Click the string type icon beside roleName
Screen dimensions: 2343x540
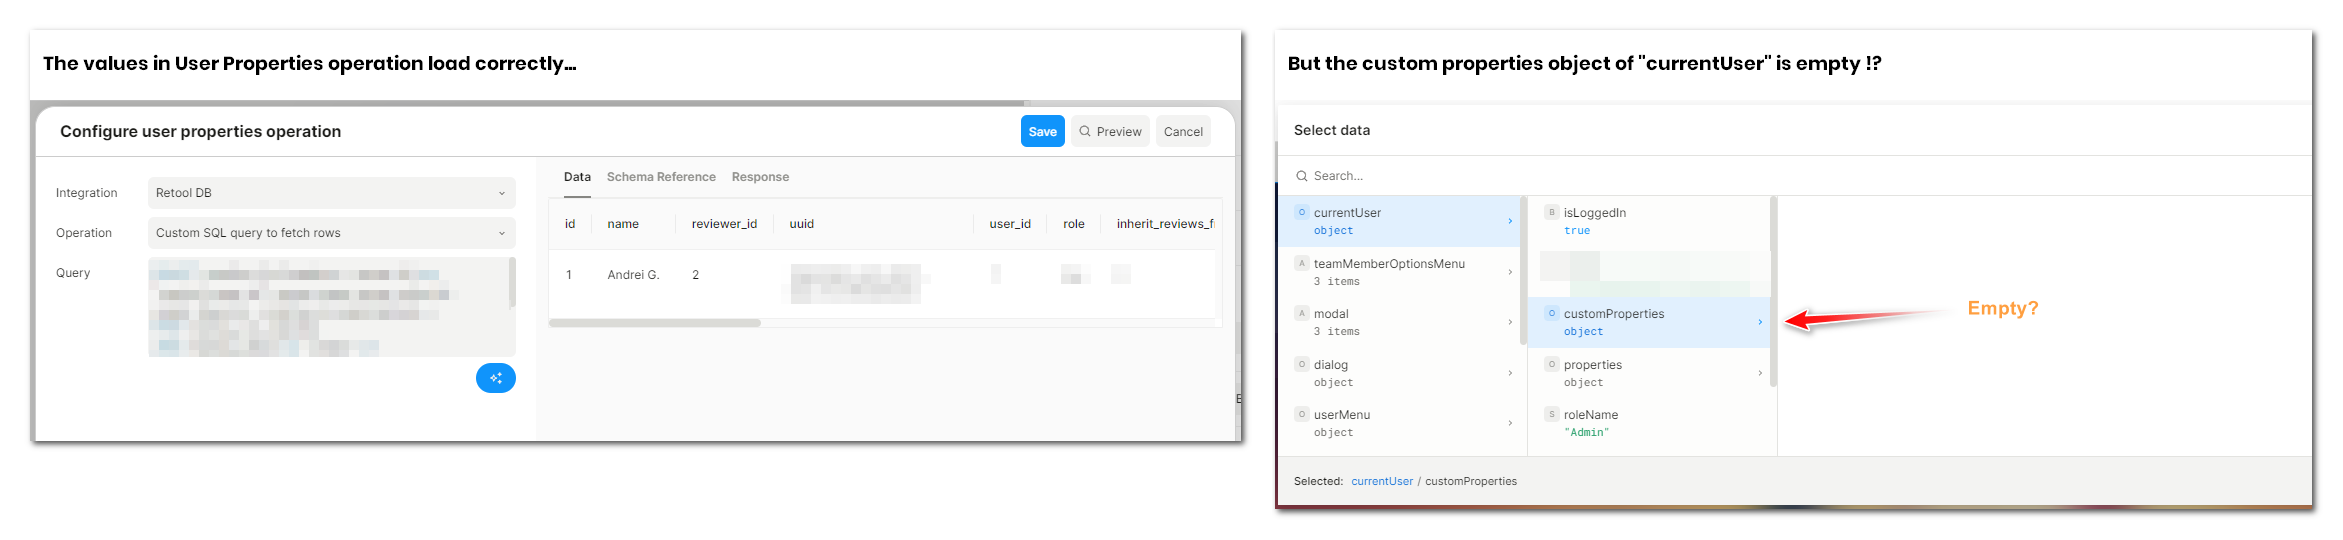point(1551,414)
